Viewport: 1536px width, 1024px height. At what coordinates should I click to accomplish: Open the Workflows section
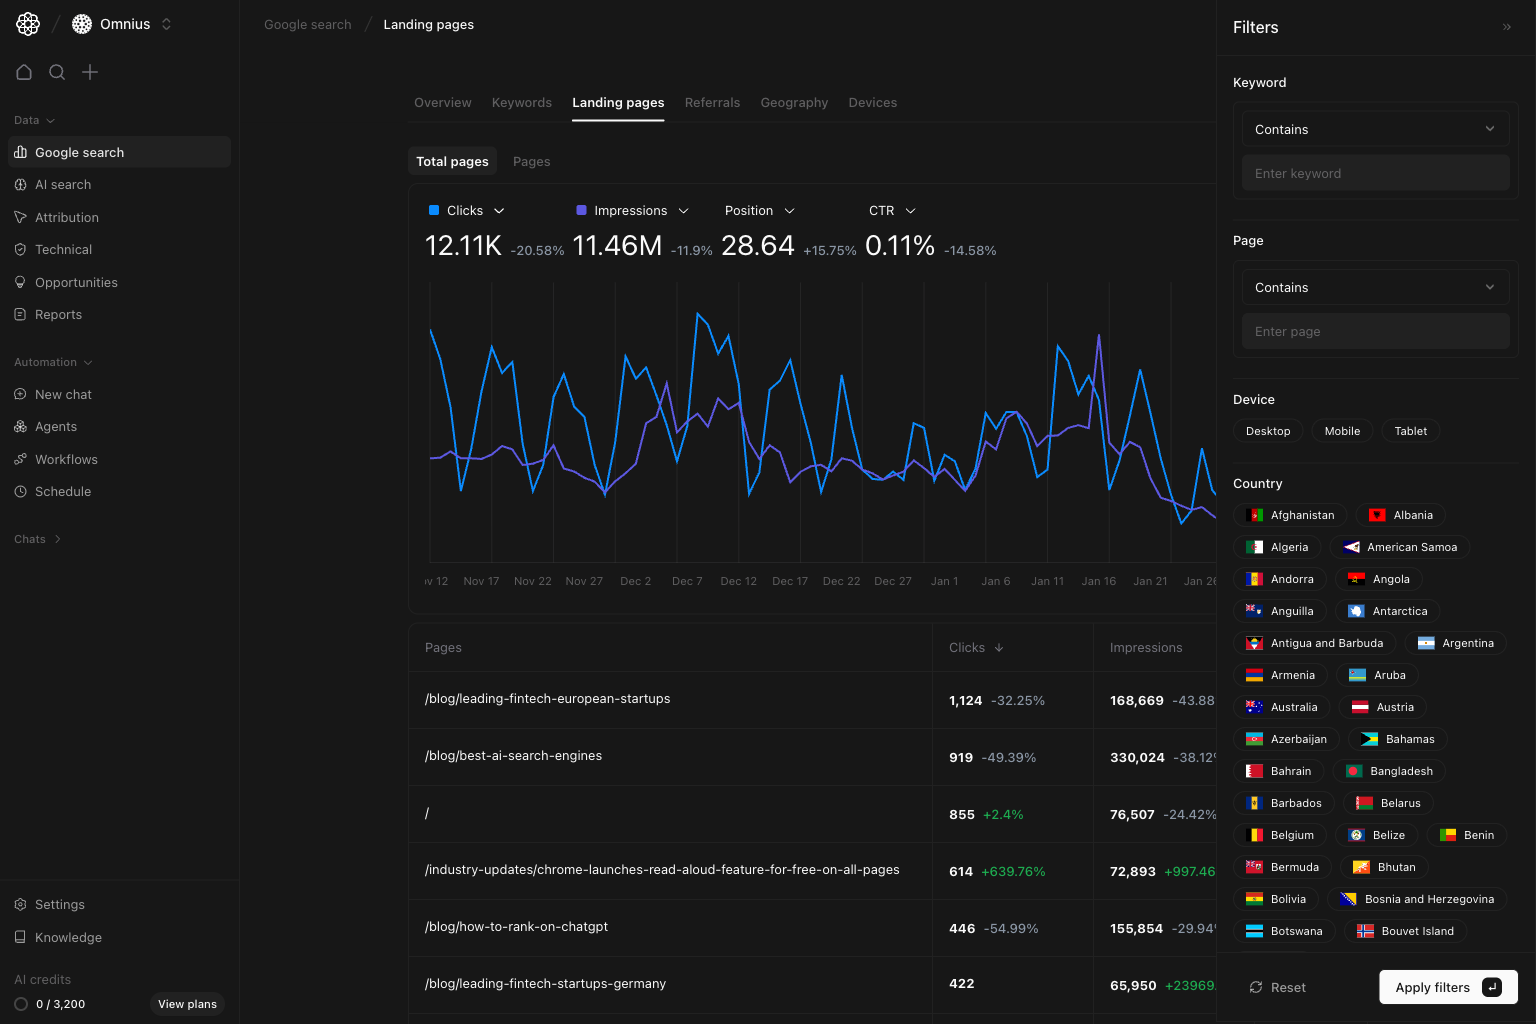[67, 459]
